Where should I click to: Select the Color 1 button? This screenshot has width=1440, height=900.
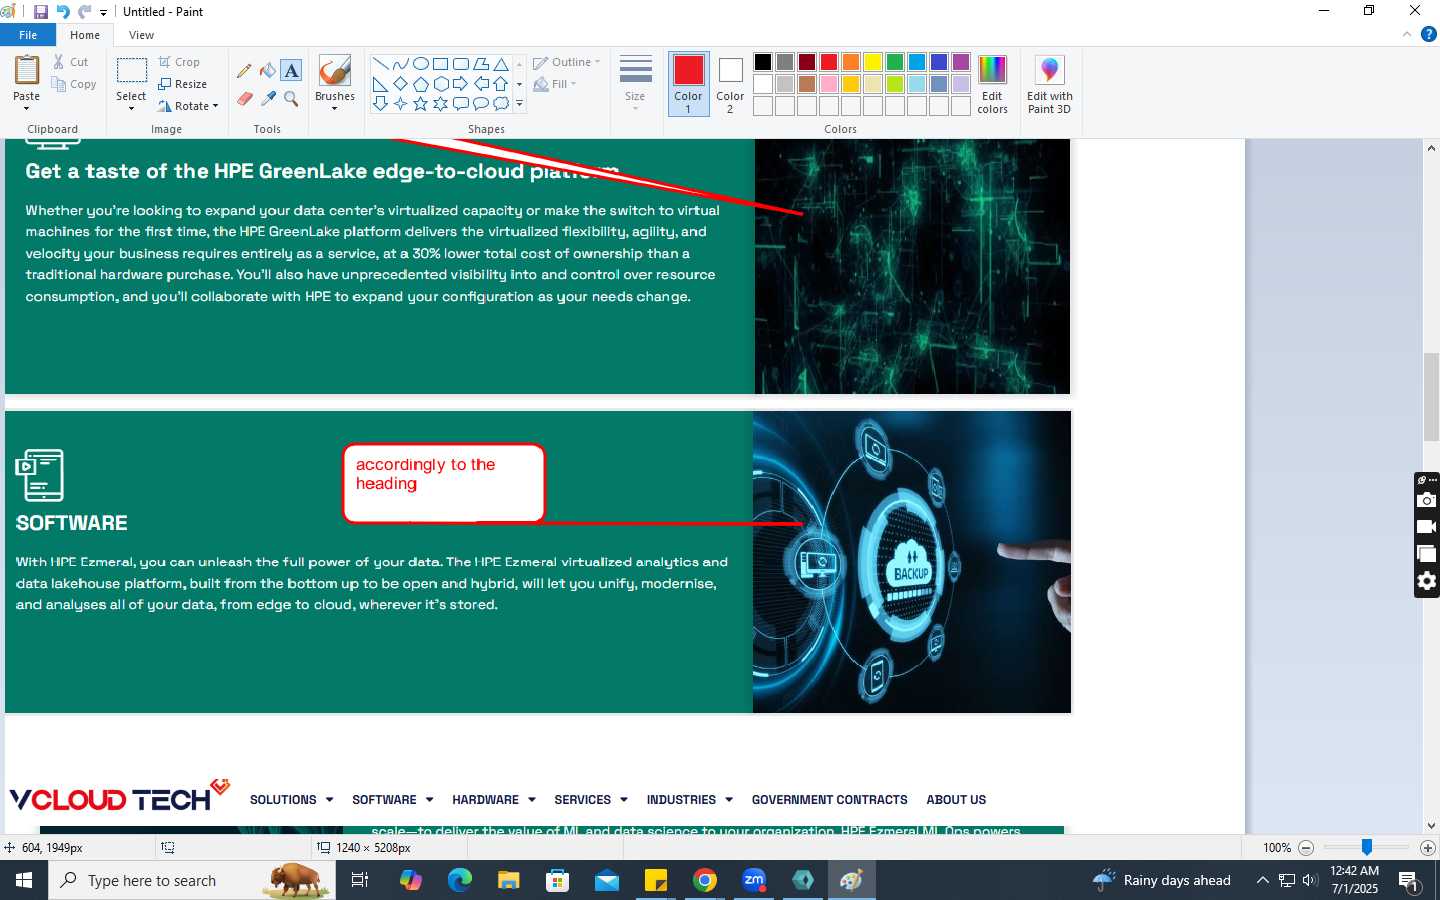point(688,84)
